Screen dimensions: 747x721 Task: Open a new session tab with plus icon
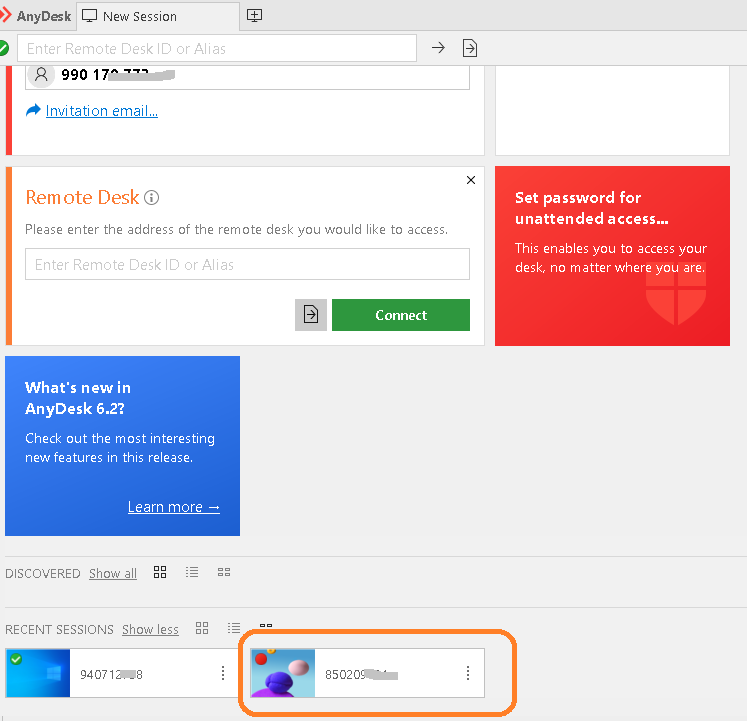[x=254, y=16]
